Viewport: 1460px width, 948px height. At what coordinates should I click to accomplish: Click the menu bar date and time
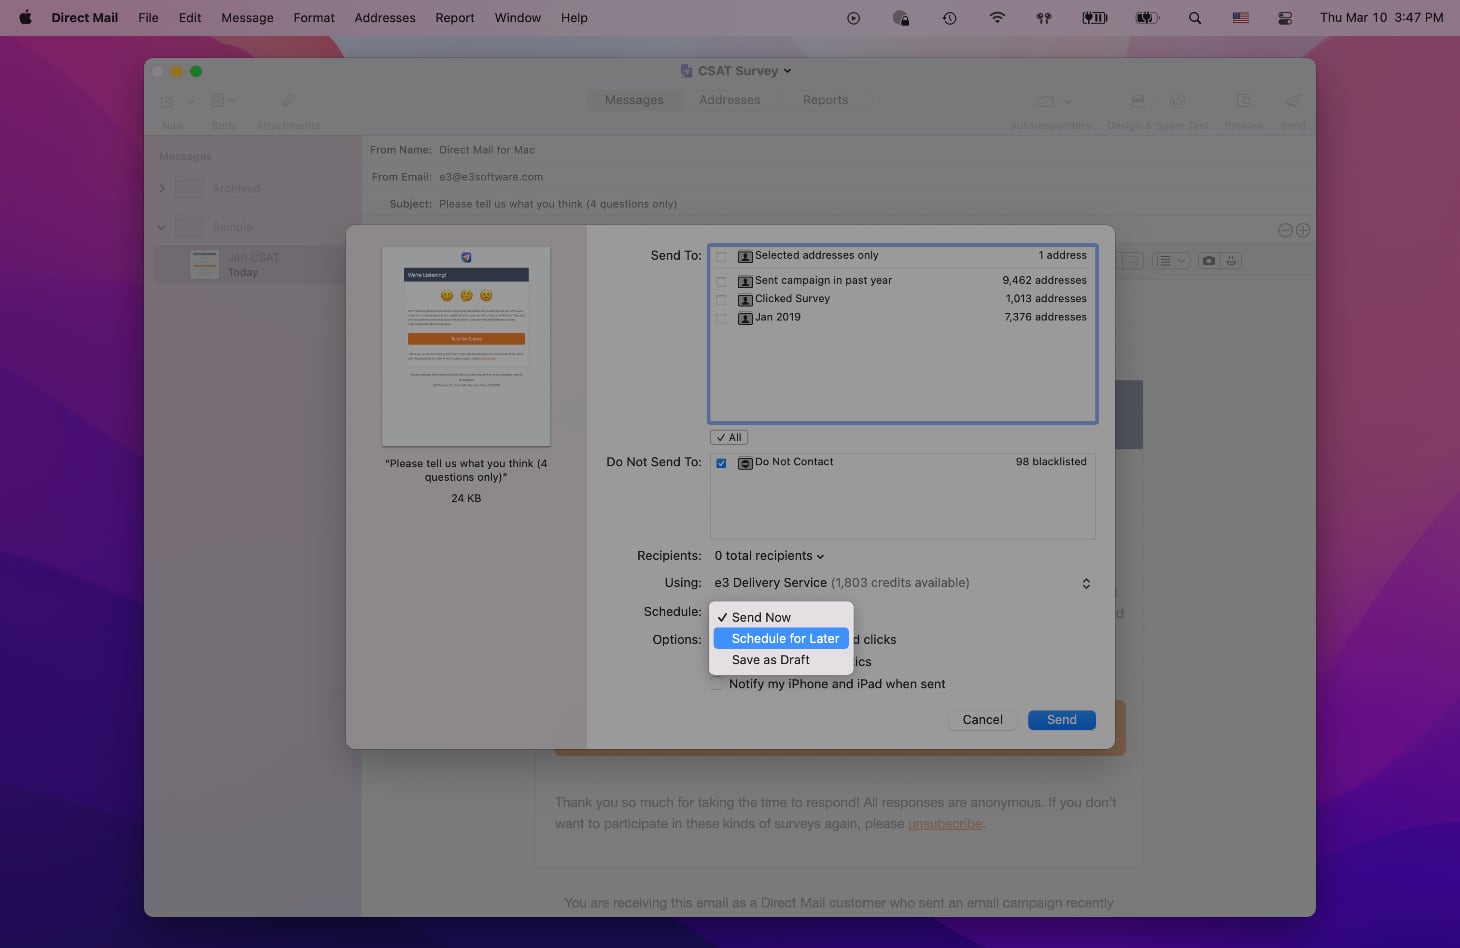coord(1381,18)
